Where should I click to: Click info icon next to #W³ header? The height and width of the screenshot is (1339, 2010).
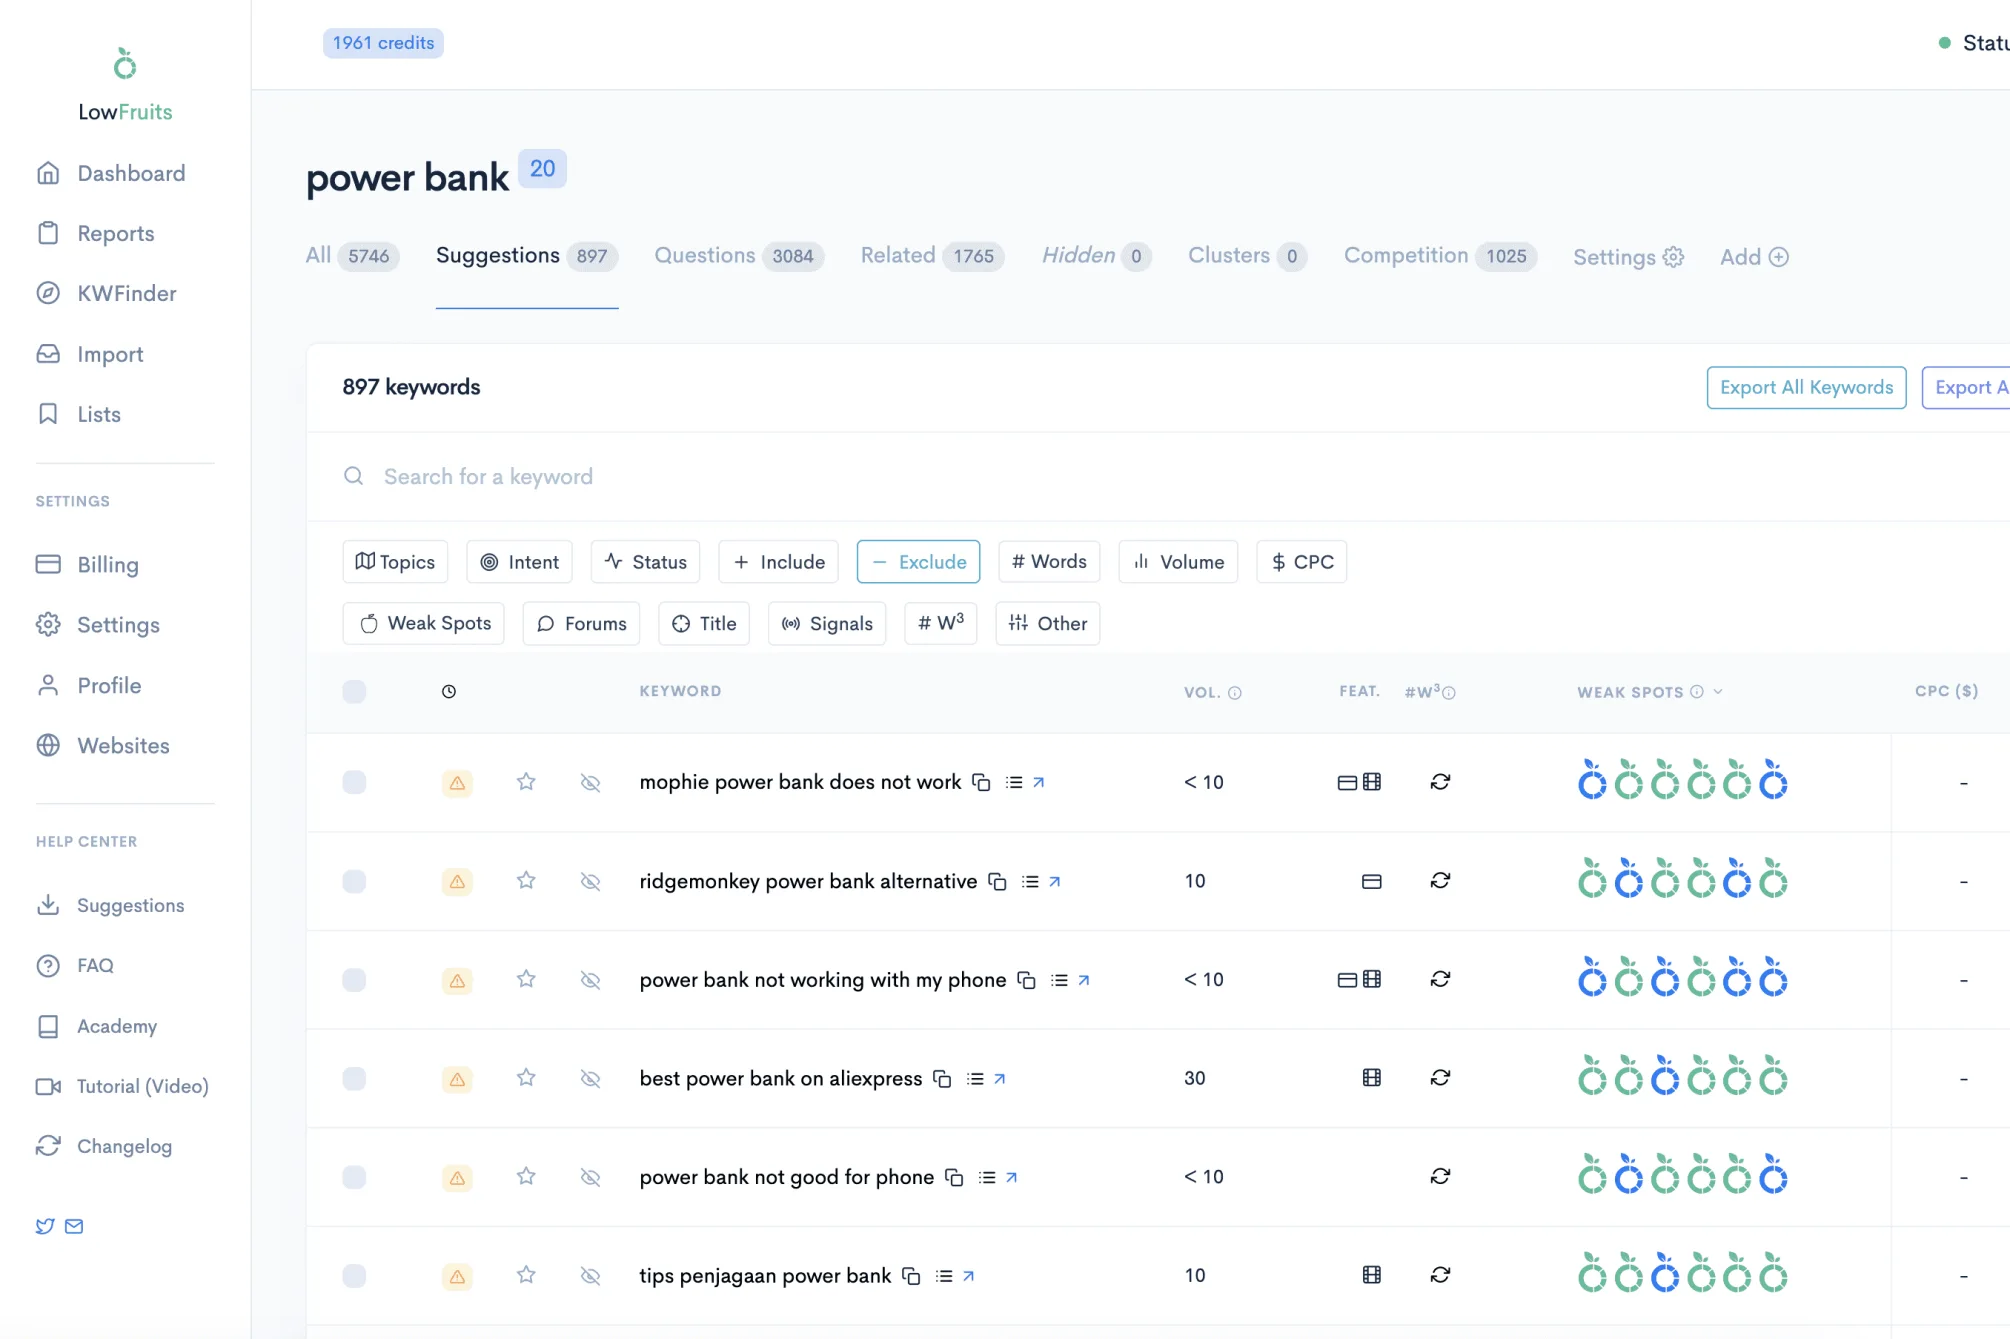[x=1449, y=693]
